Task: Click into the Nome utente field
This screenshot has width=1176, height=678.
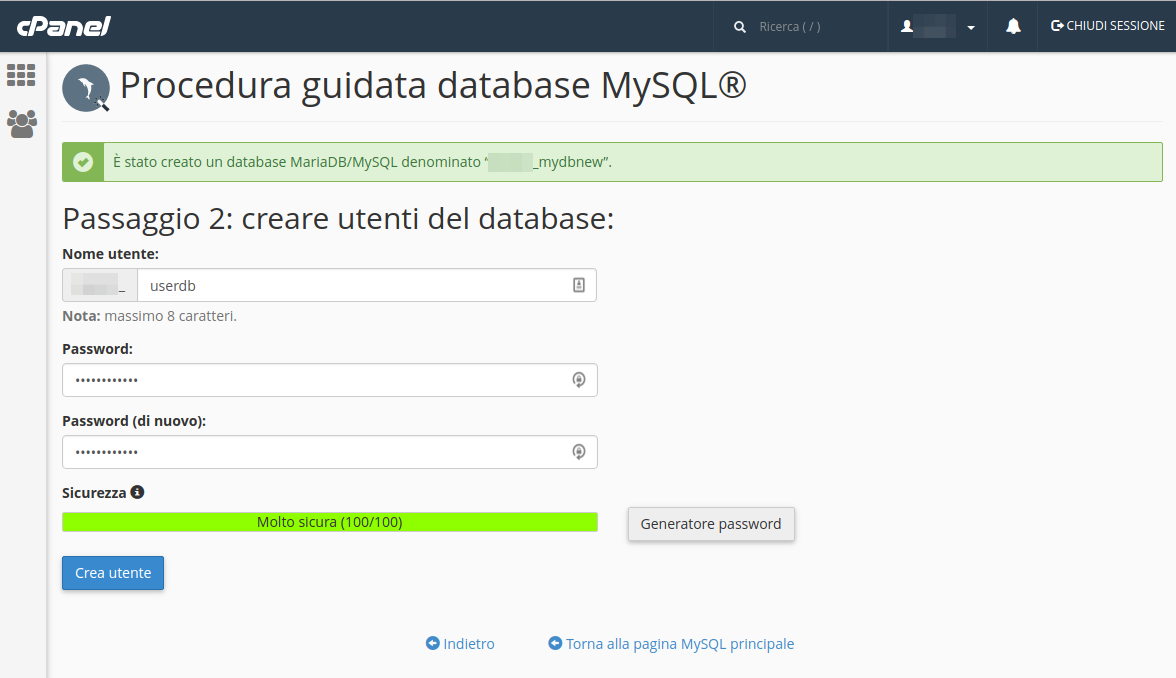Action: tap(367, 285)
